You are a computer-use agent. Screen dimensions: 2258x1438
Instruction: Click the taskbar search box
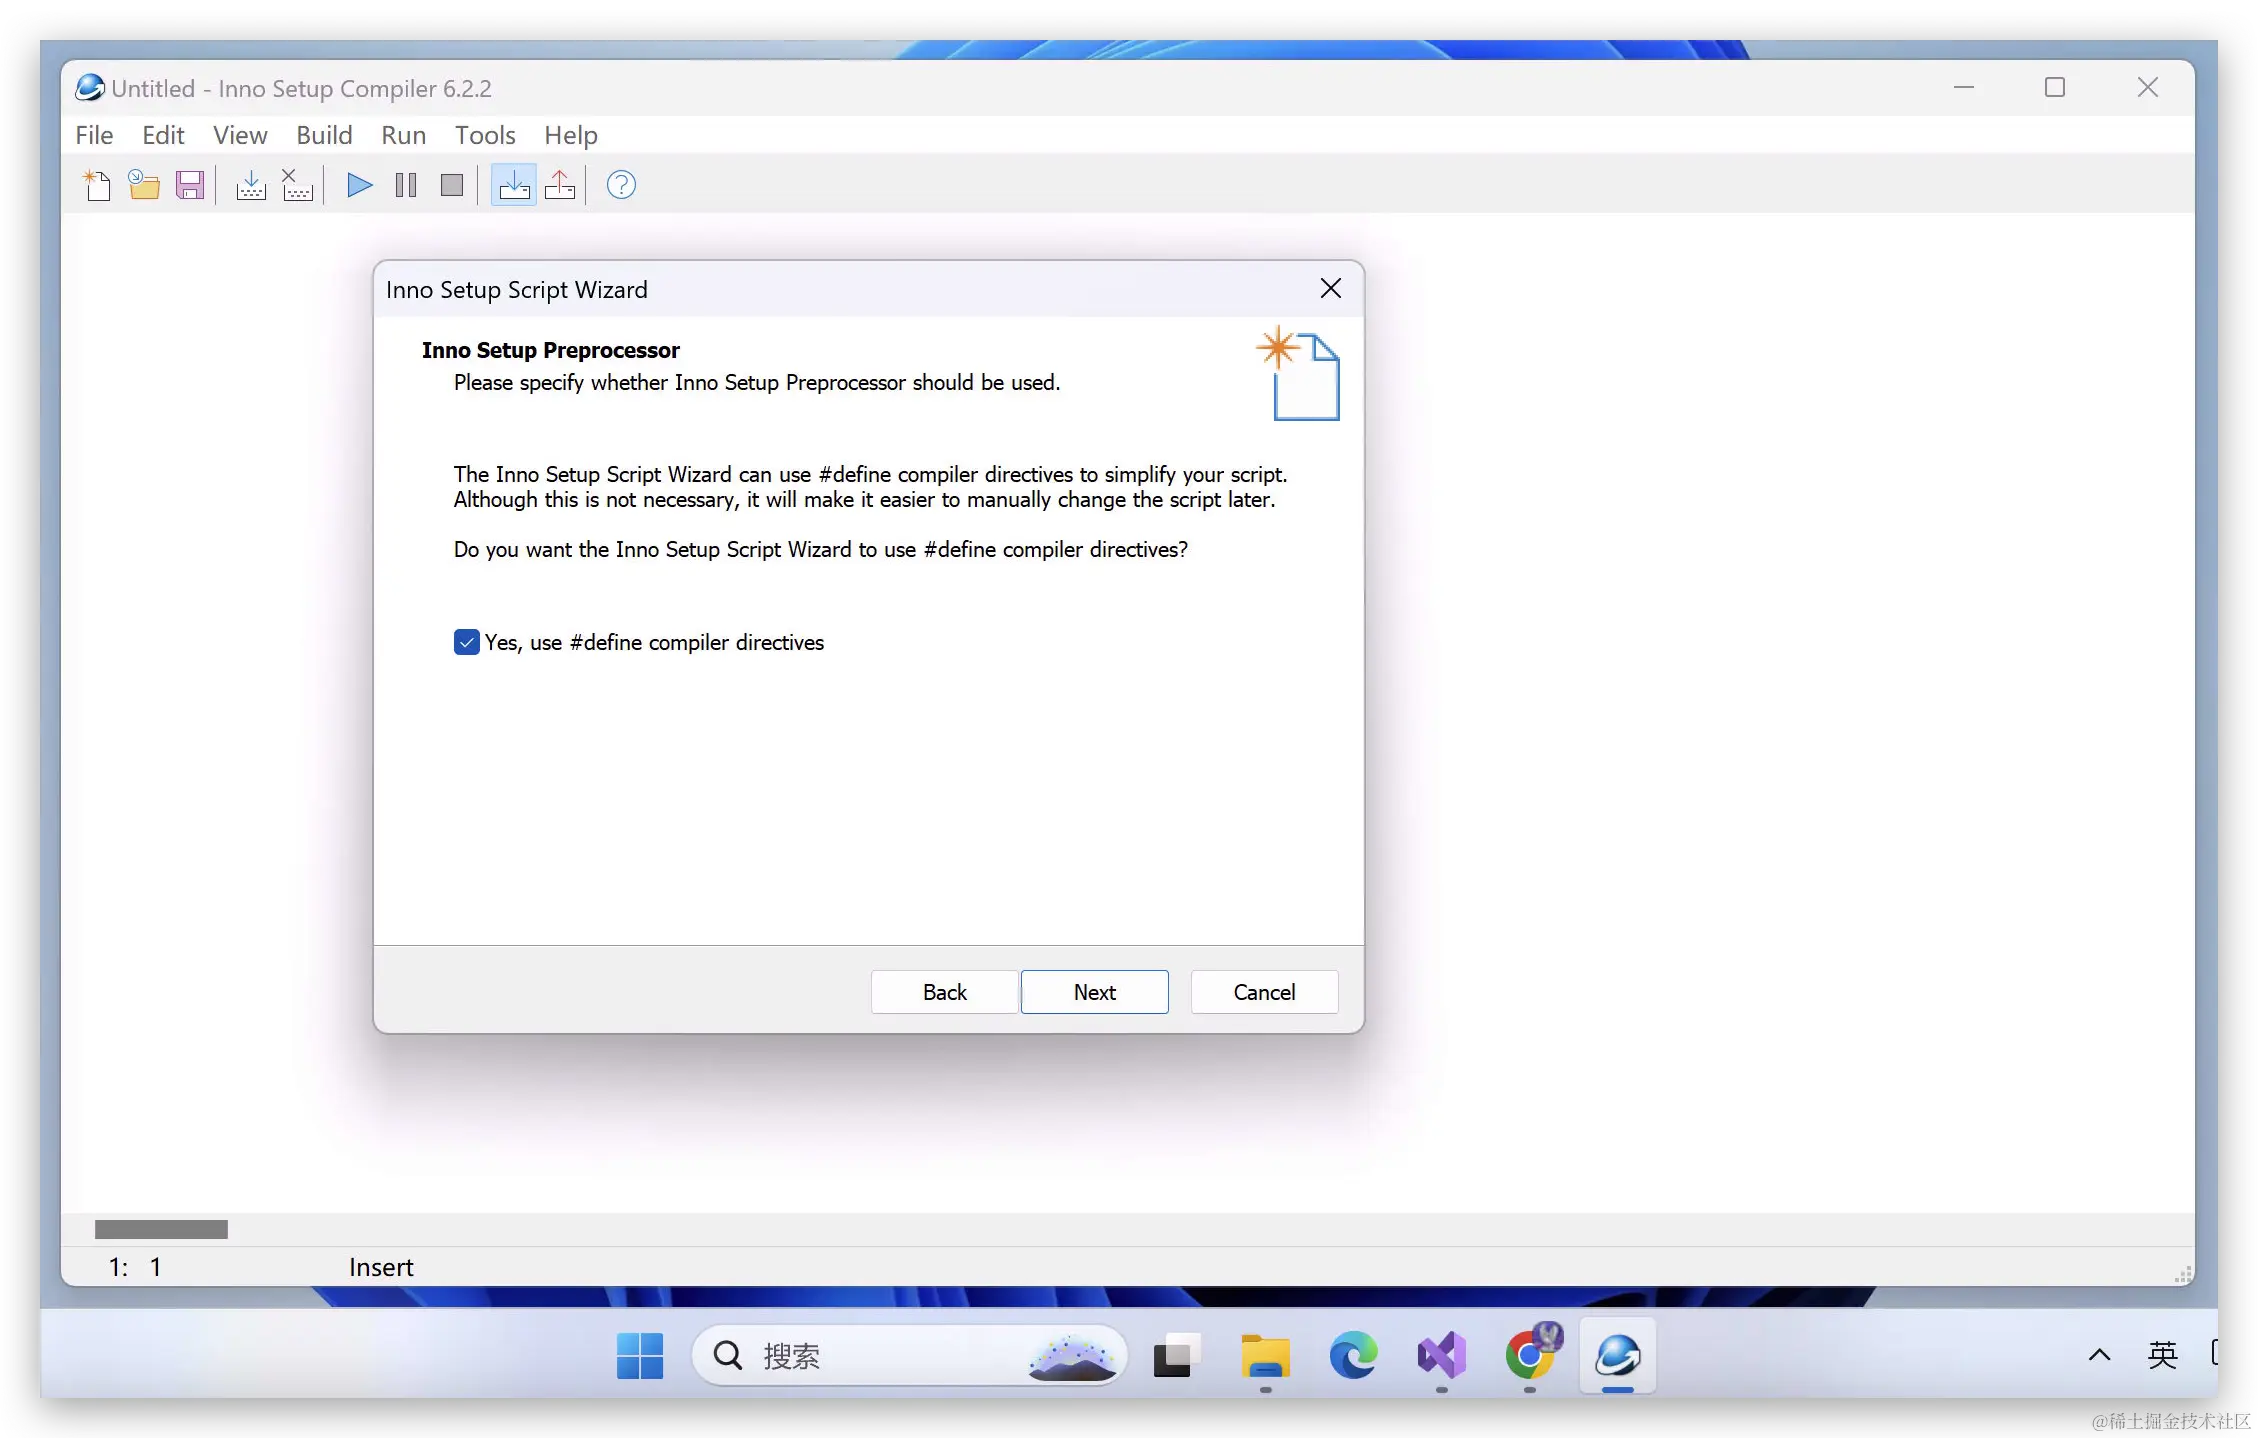(909, 1356)
